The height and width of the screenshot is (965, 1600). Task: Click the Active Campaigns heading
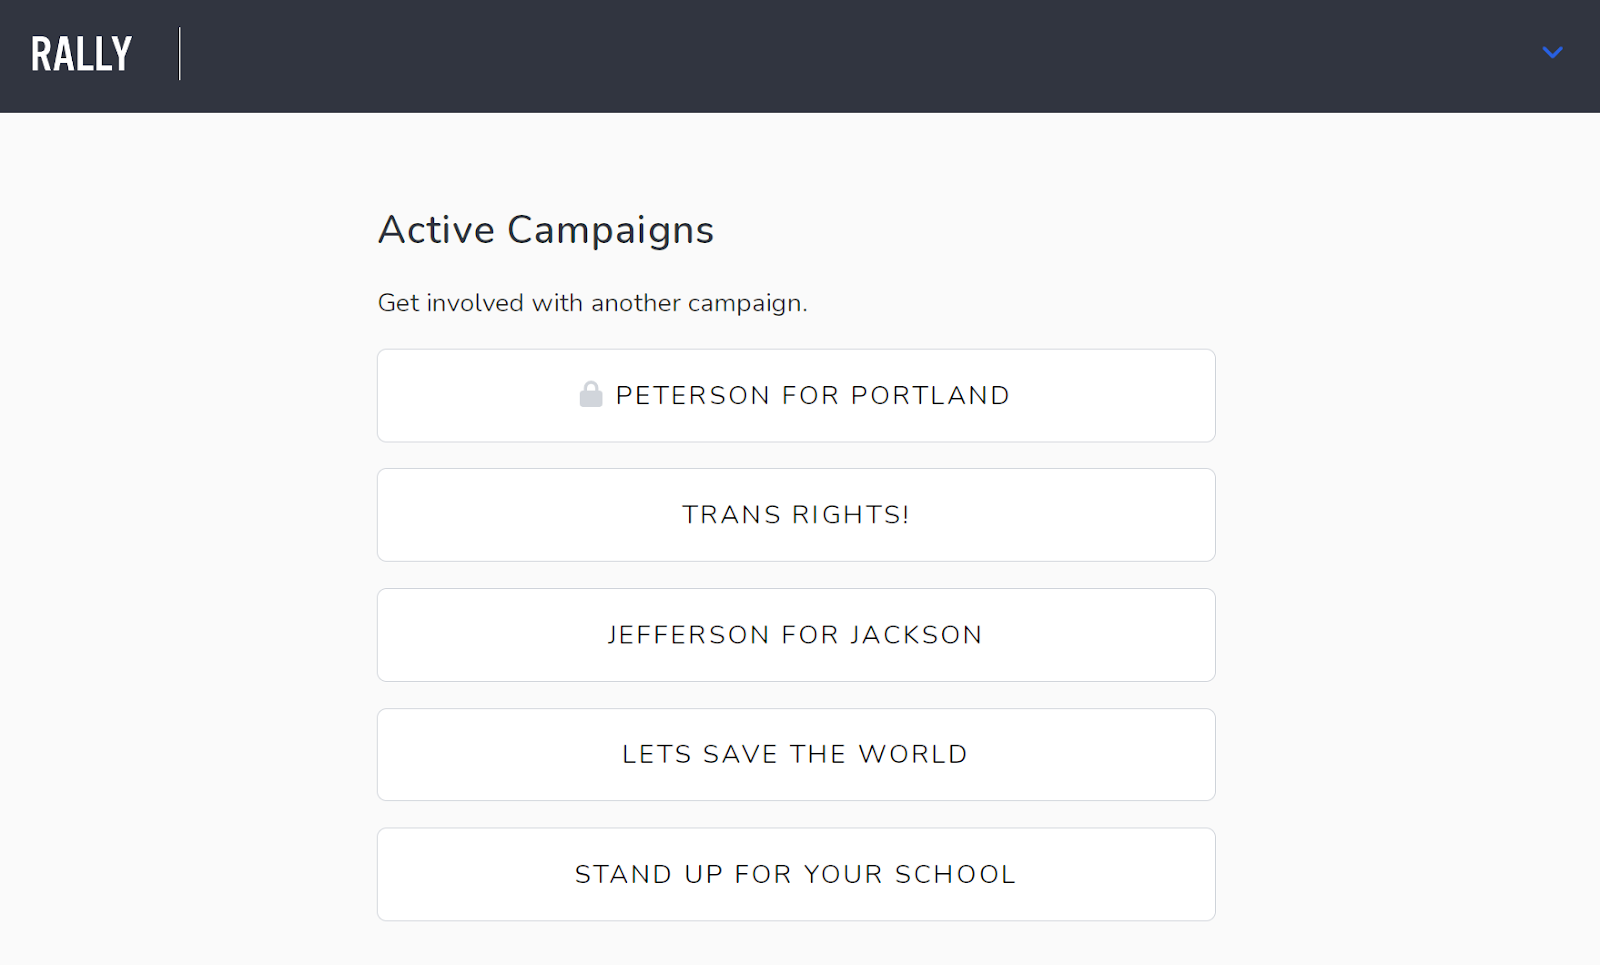point(546,230)
